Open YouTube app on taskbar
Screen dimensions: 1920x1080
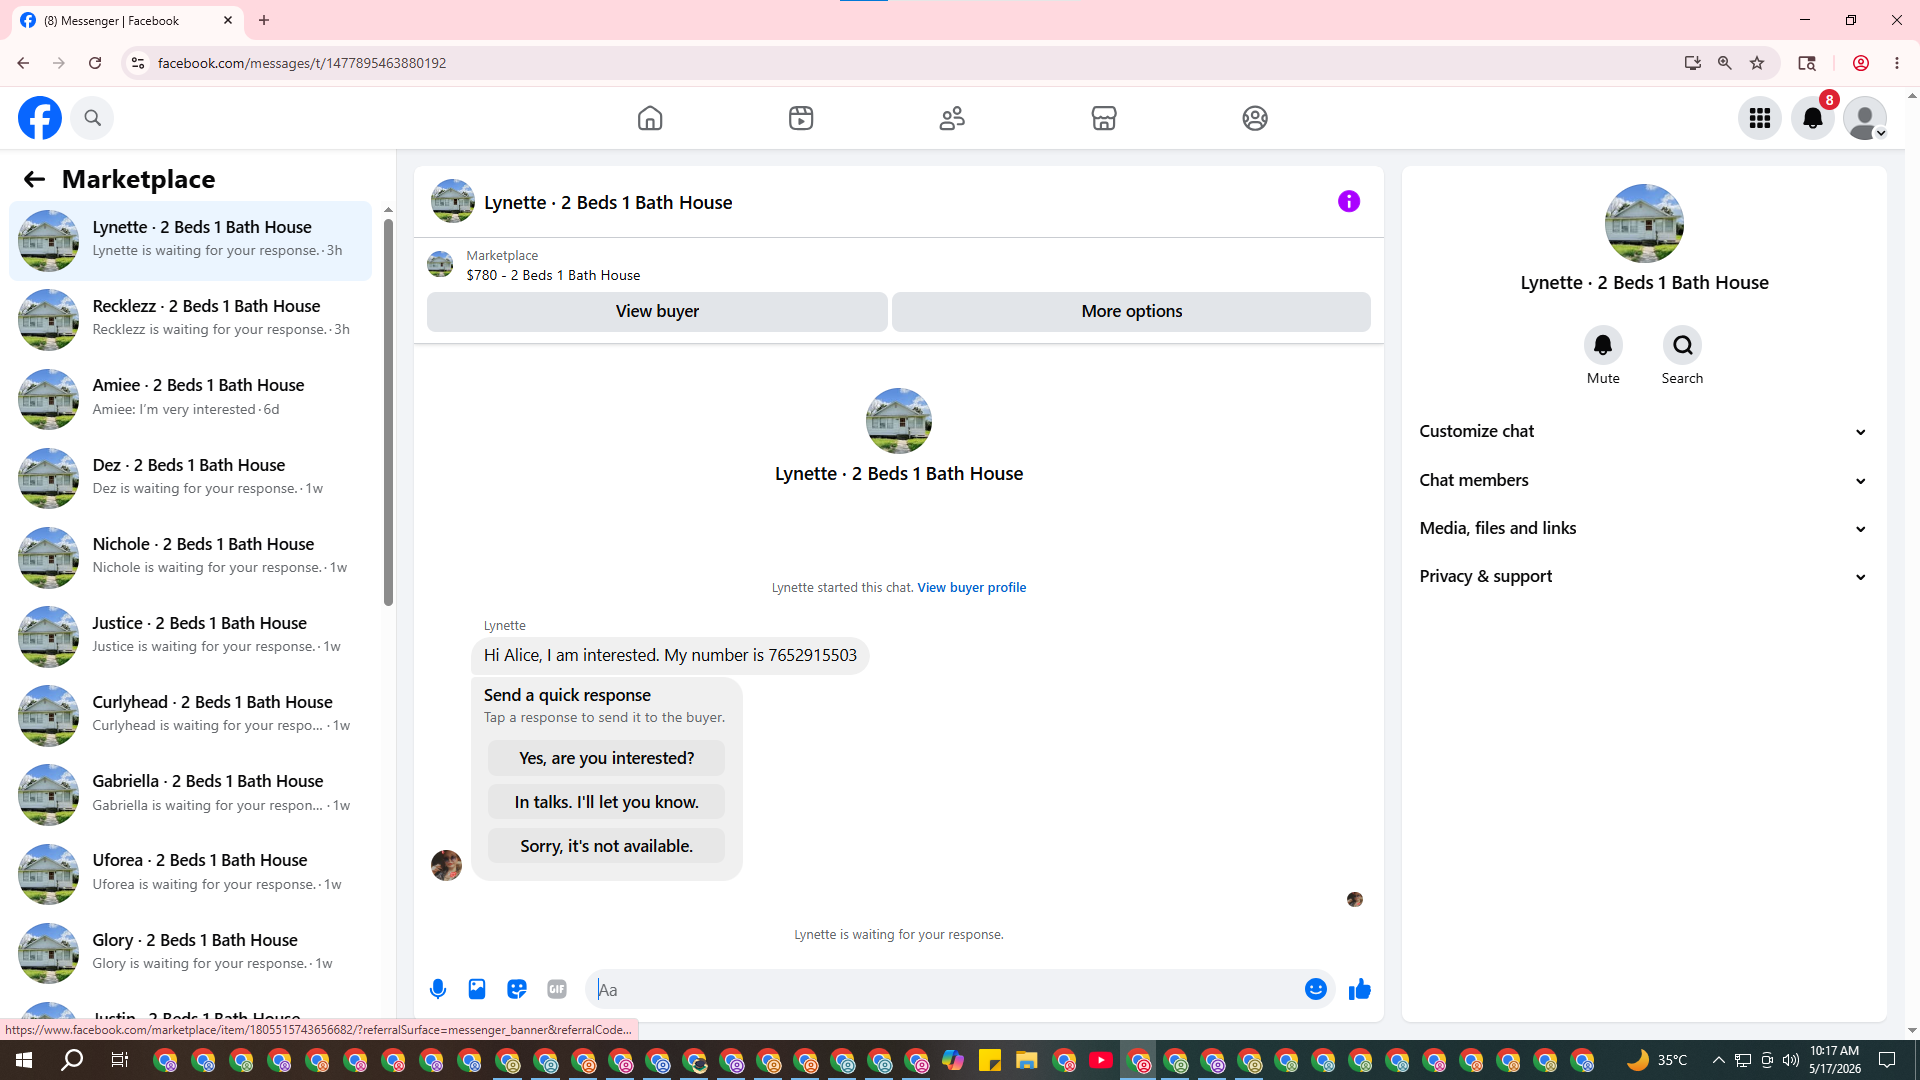(x=1101, y=1060)
